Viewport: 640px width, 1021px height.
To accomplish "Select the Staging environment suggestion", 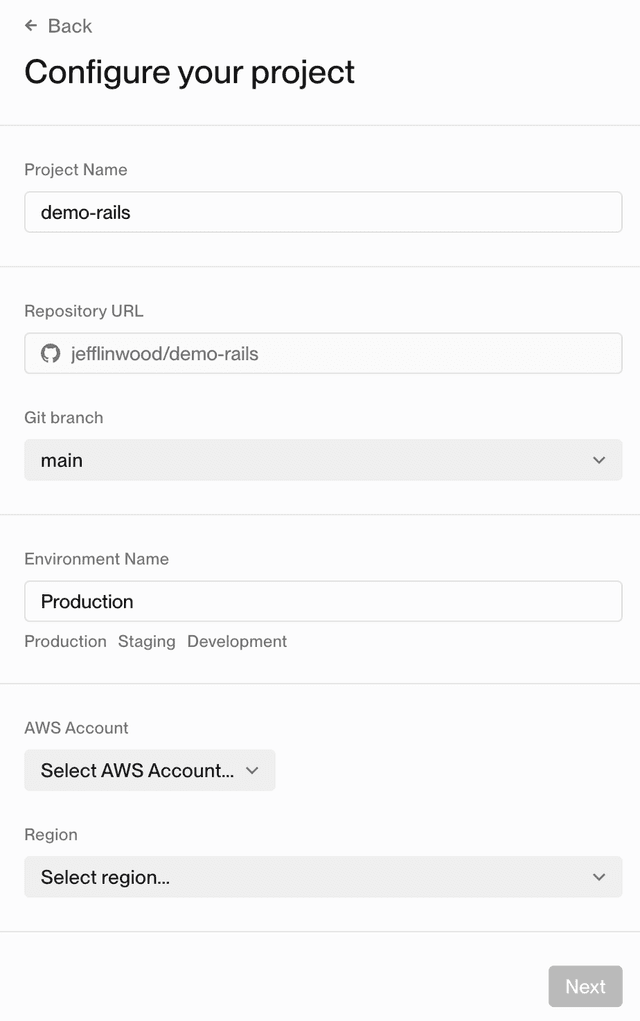I will click(146, 641).
